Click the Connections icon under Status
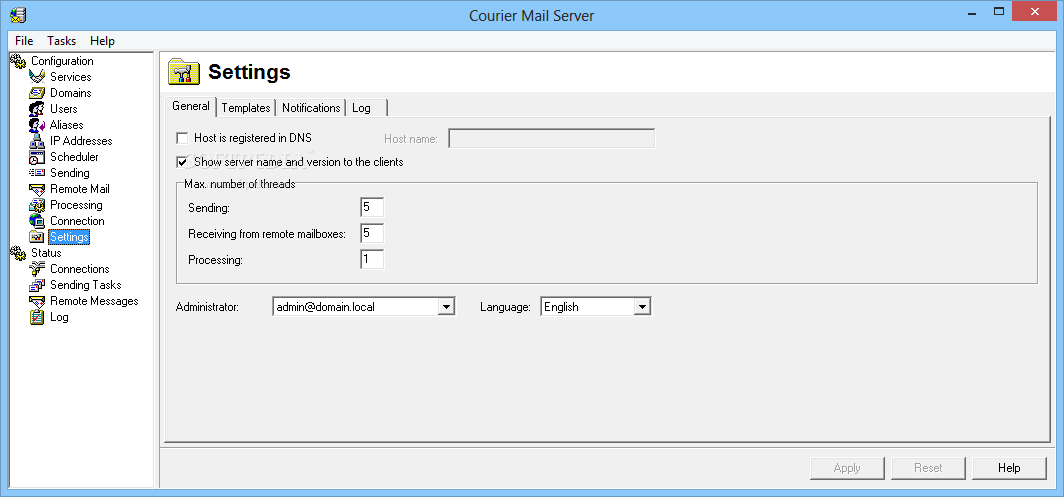The image size is (1064, 497). (x=37, y=269)
